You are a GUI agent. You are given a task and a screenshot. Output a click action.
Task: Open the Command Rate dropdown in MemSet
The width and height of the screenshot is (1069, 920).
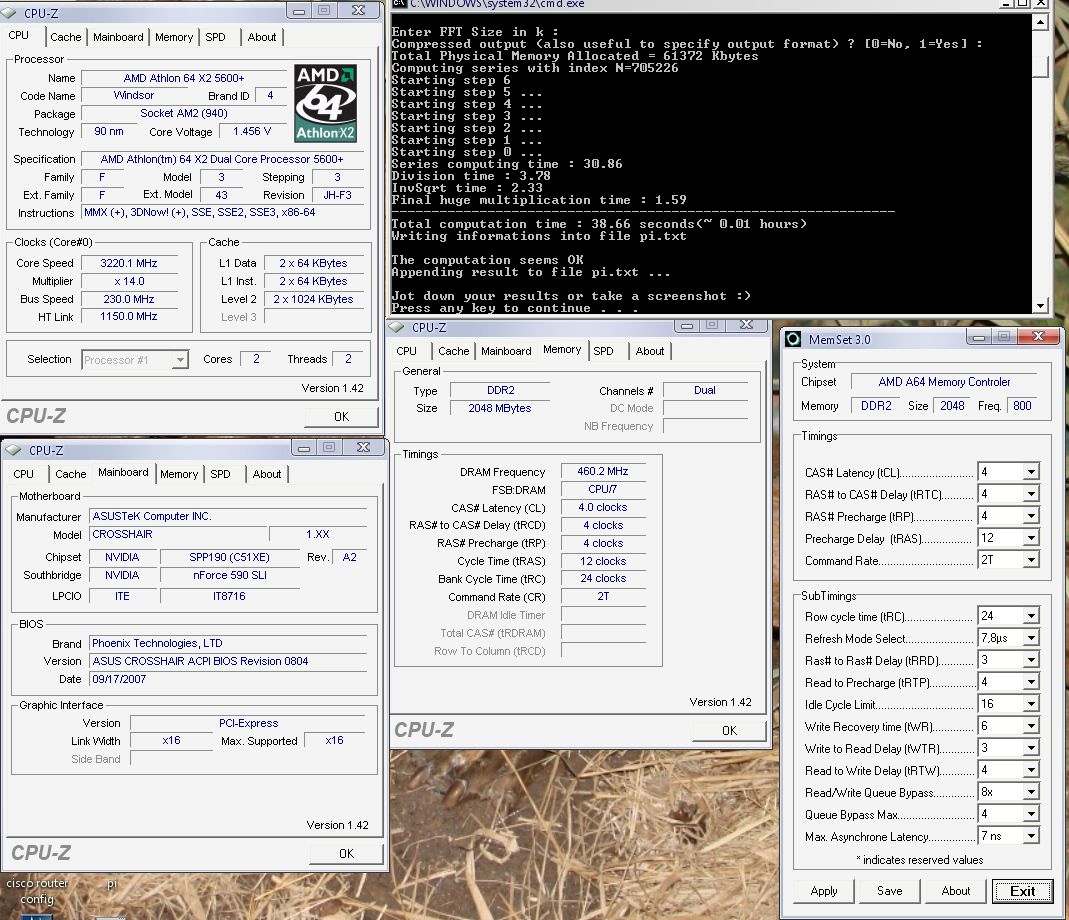tap(1031, 560)
